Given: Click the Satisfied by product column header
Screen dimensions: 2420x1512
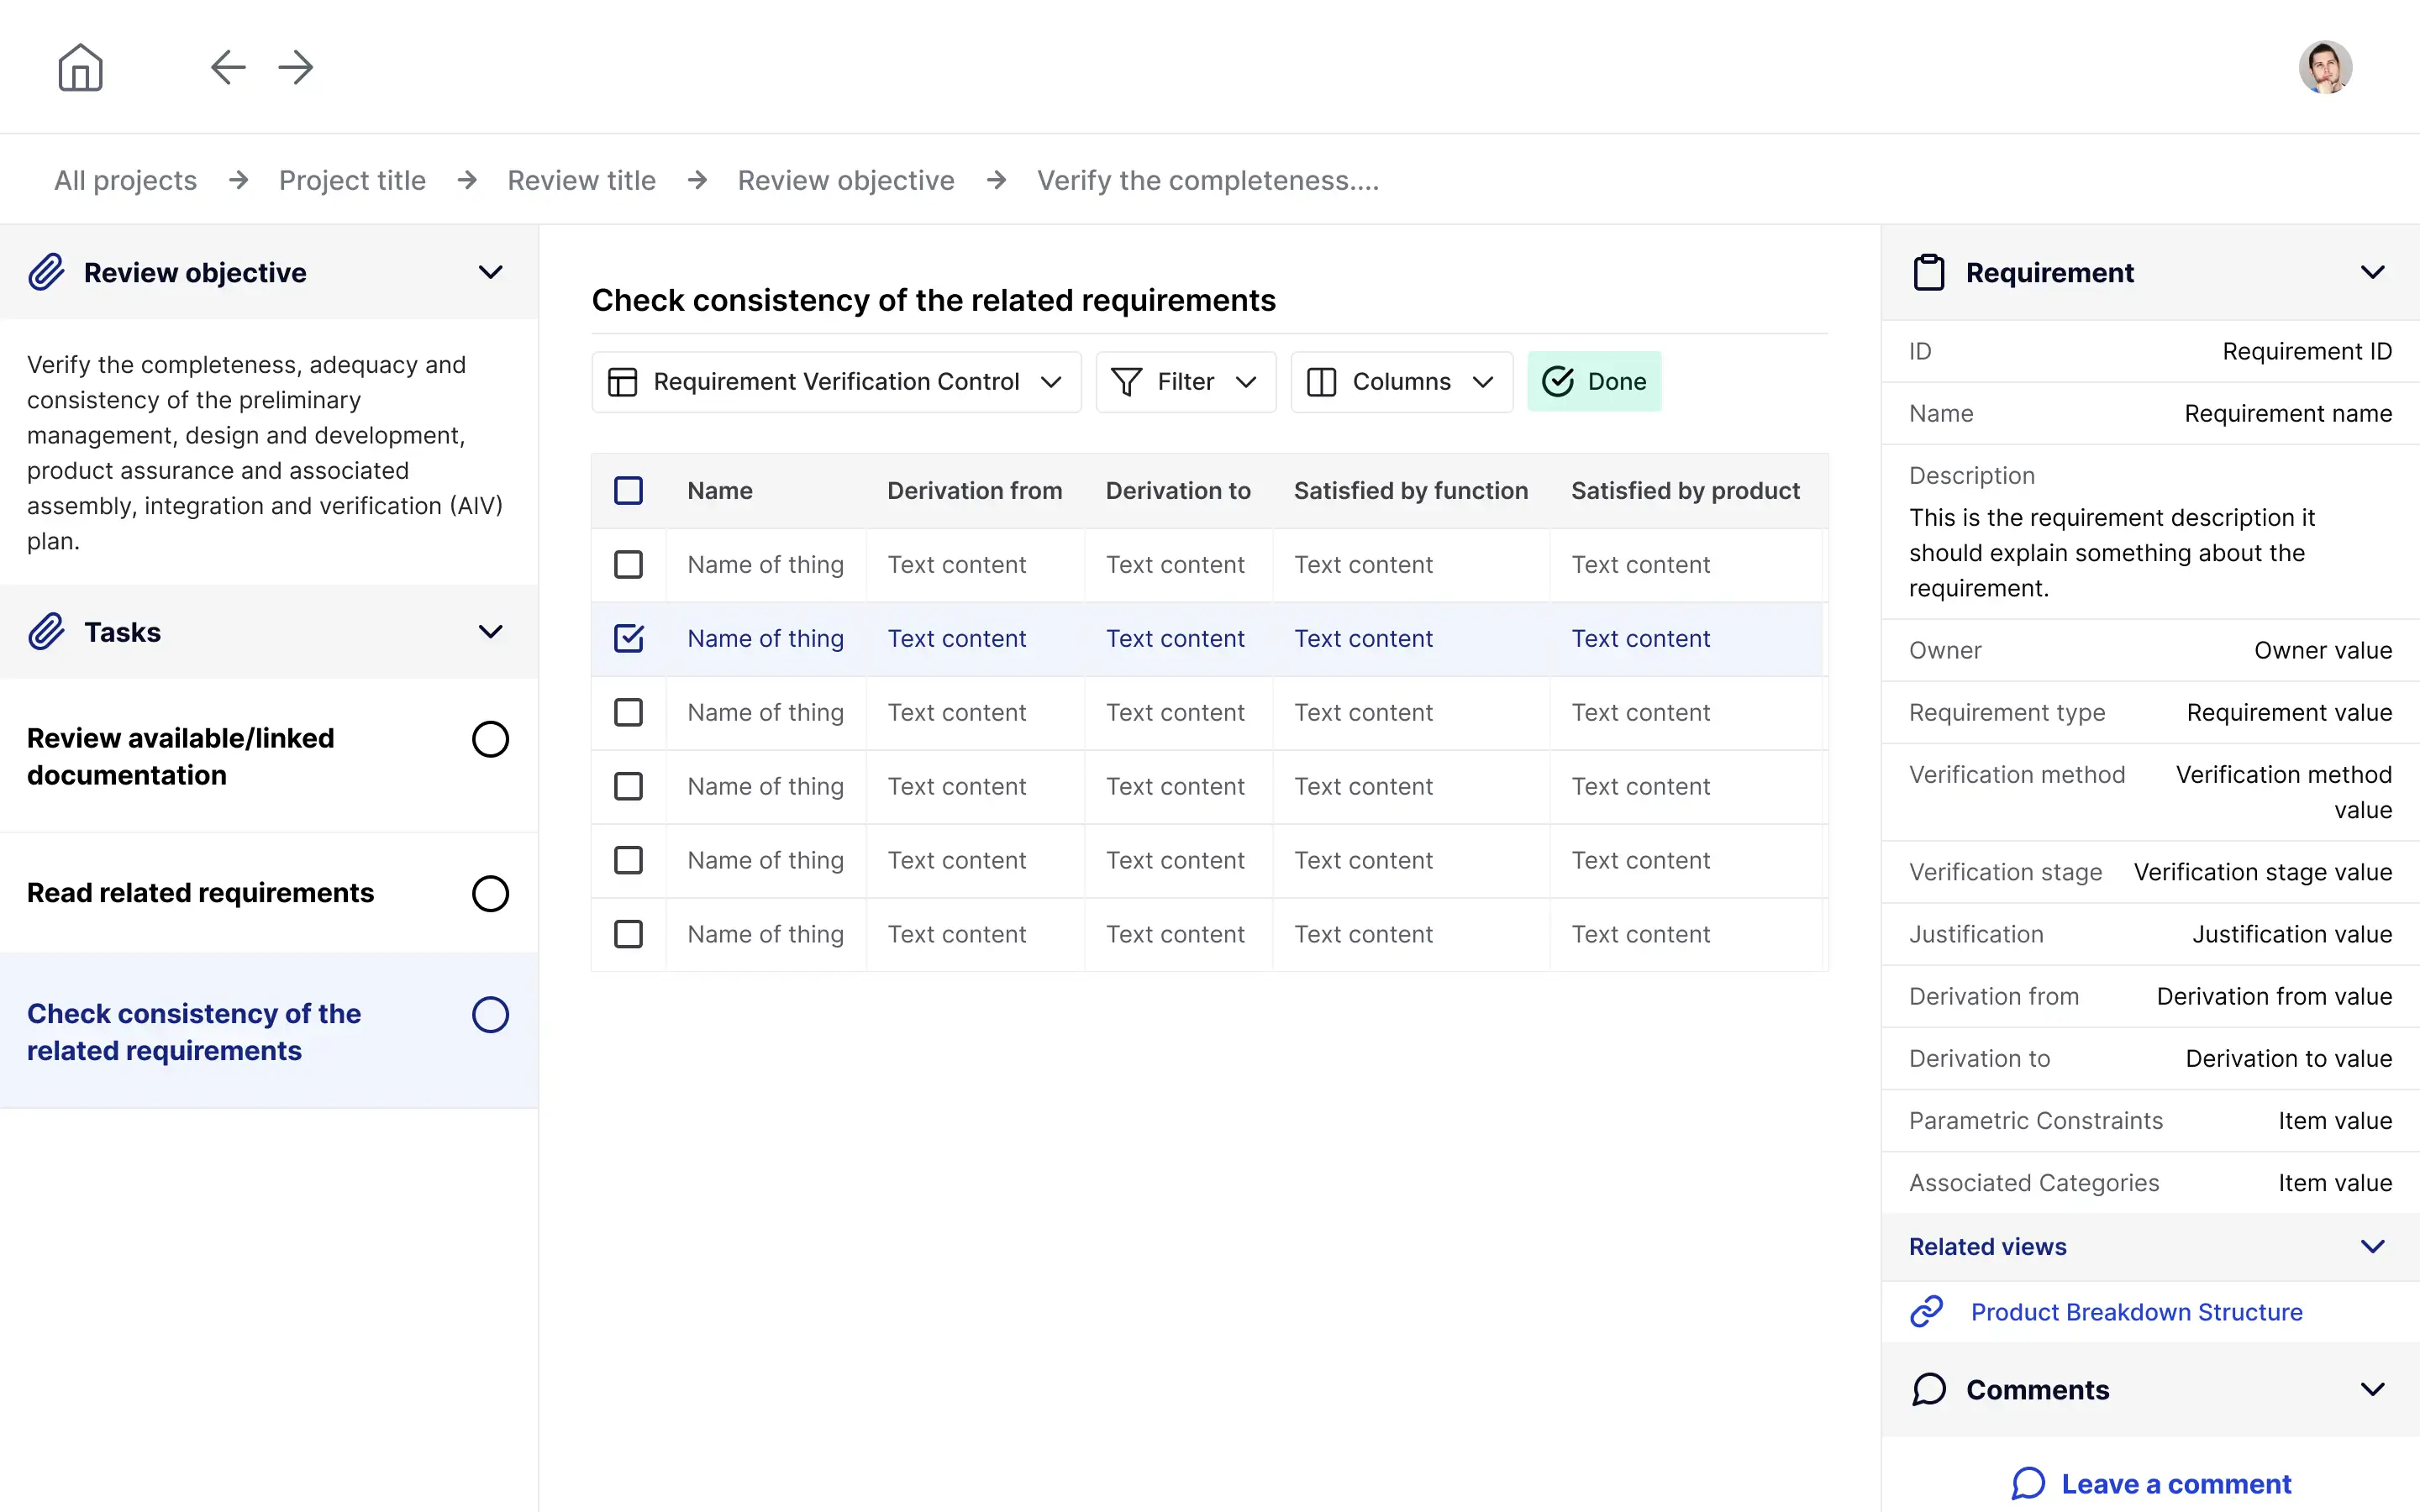Looking at the screenshot, I should coord(1685,491).
